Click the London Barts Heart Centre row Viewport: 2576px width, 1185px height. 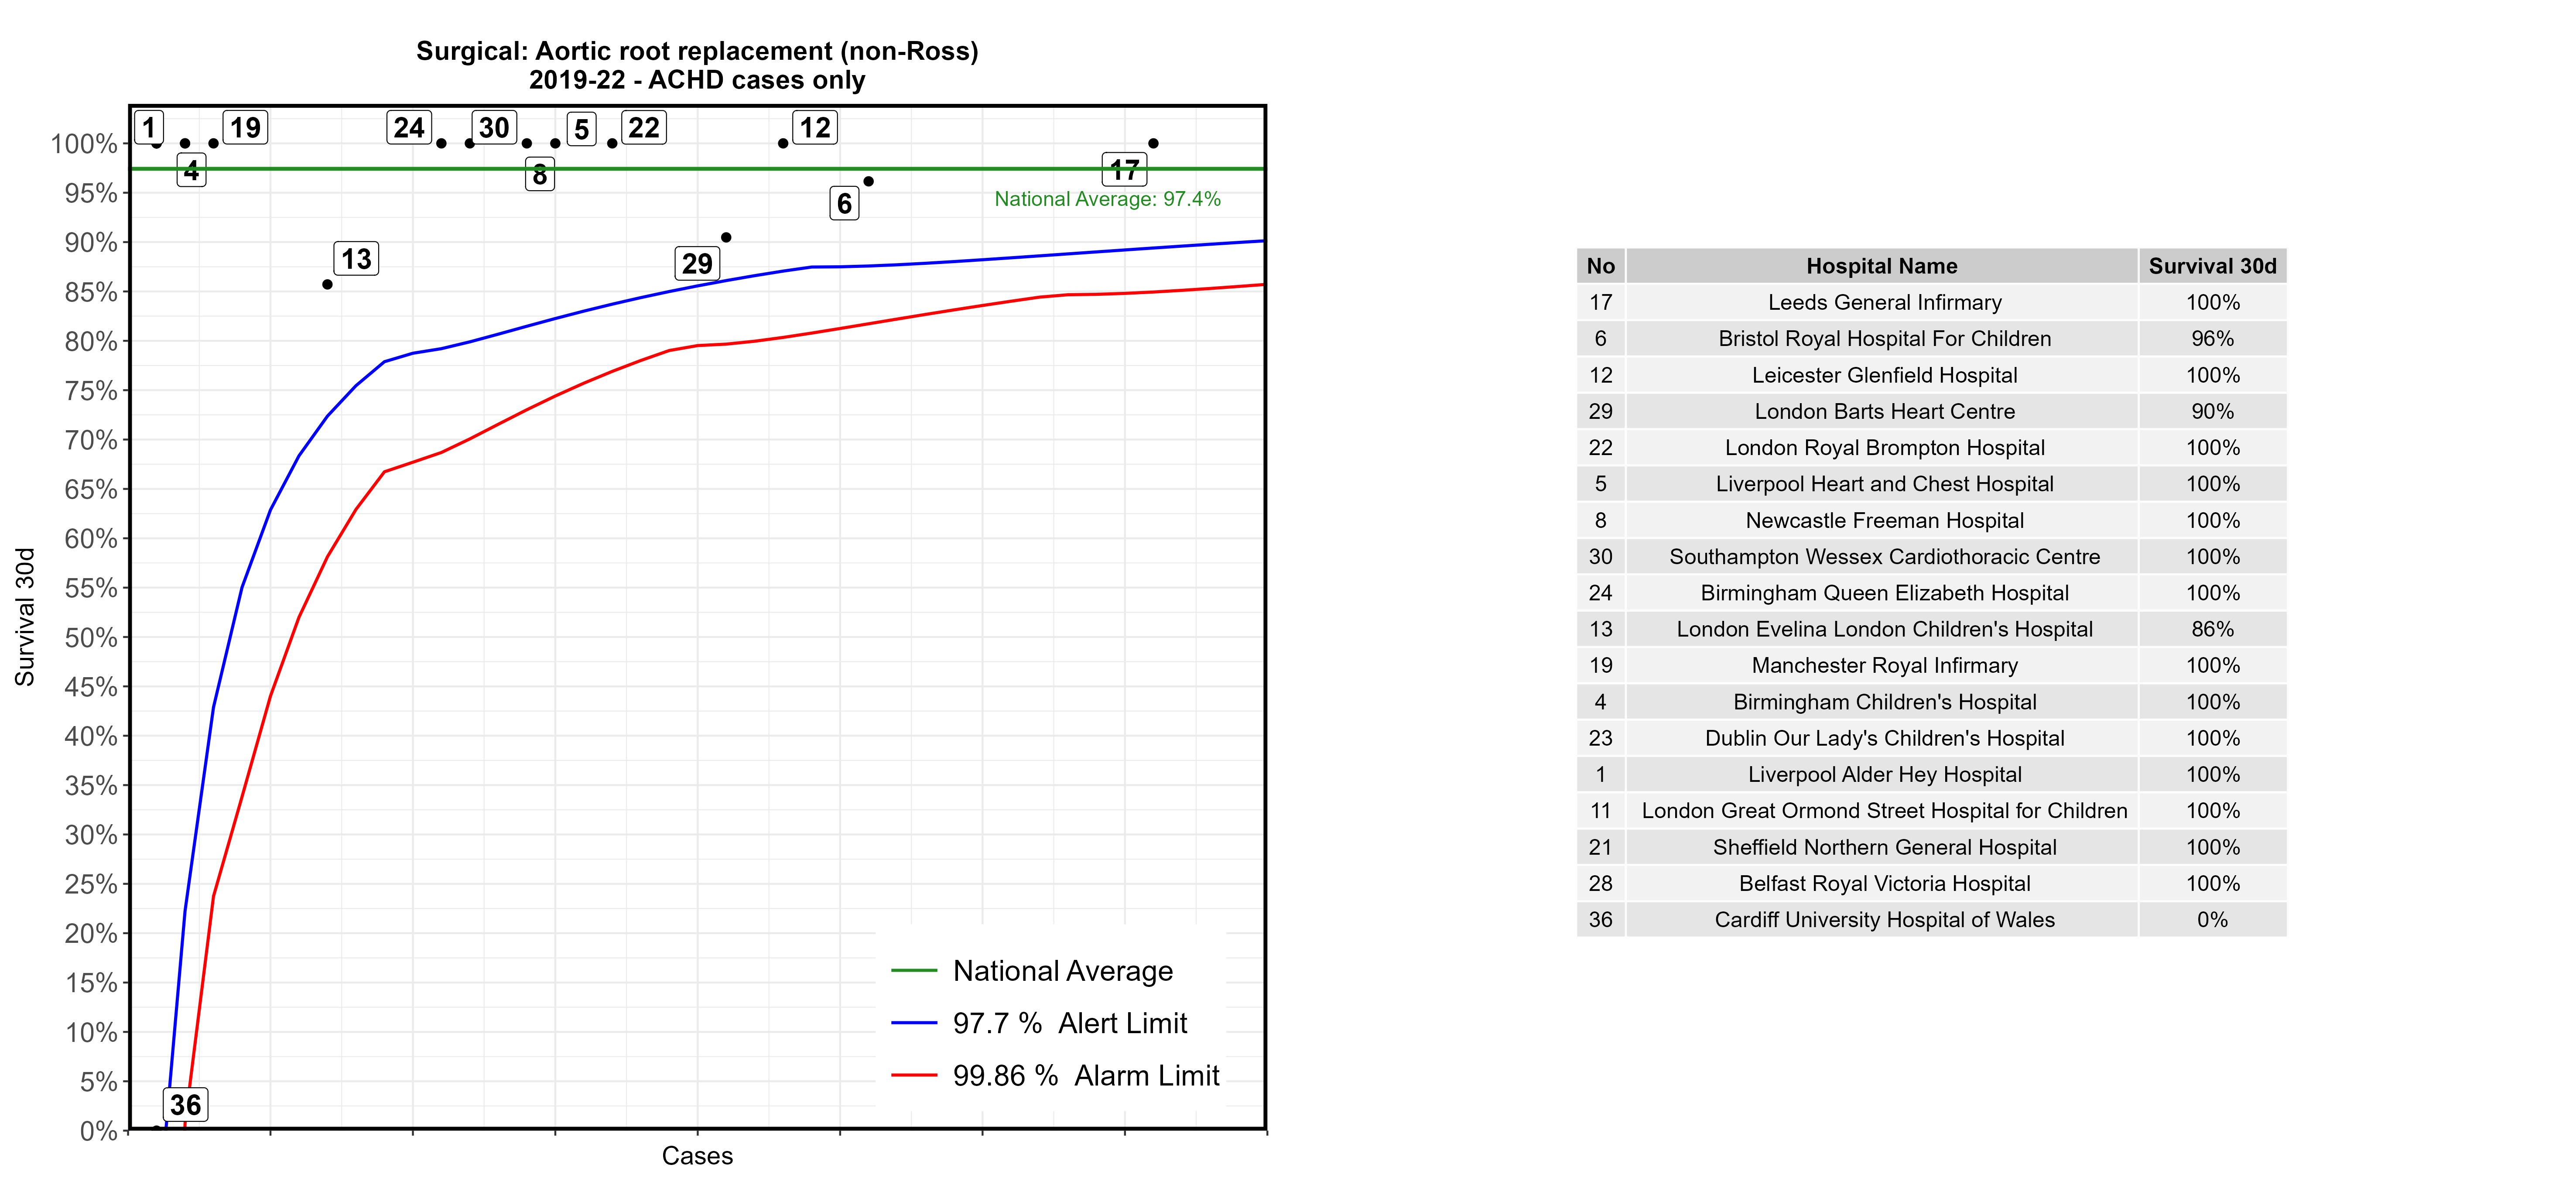(1884, 411)
